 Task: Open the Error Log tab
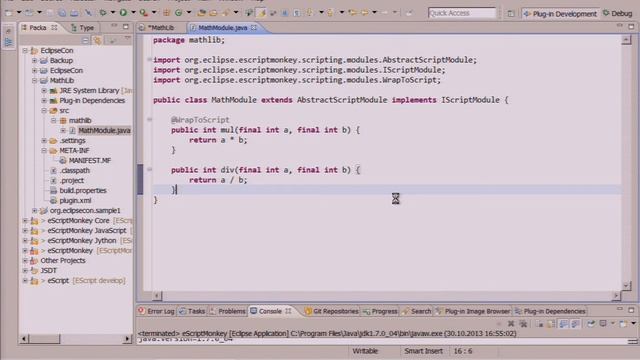tap(156, 311)
